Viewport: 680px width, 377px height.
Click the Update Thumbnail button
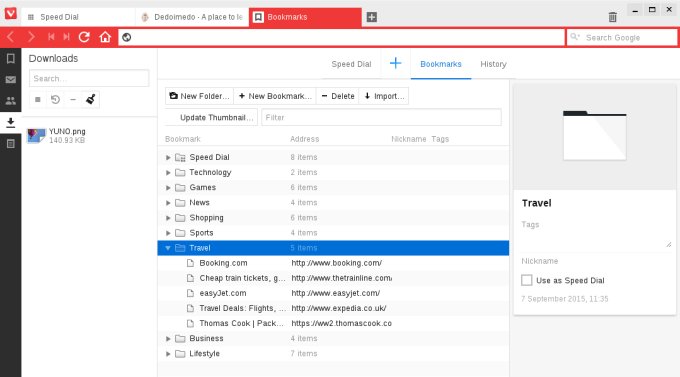pyautogui.click(x=212, y=118)
